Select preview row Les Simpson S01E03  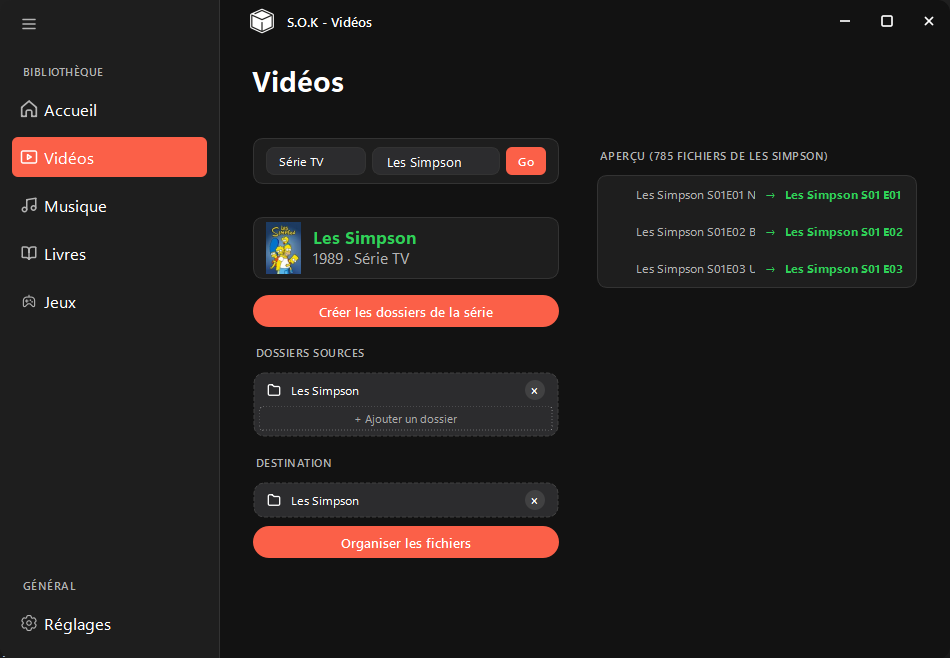point(757,269)
